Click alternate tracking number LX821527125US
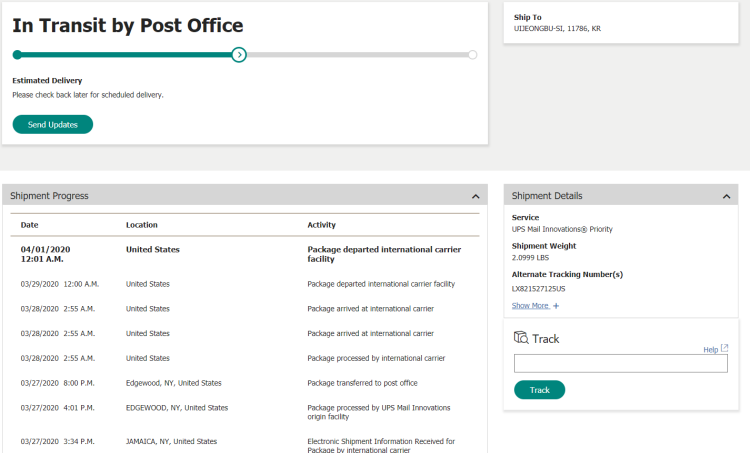This screenshot has width=750, height=453. coord(539,289)
